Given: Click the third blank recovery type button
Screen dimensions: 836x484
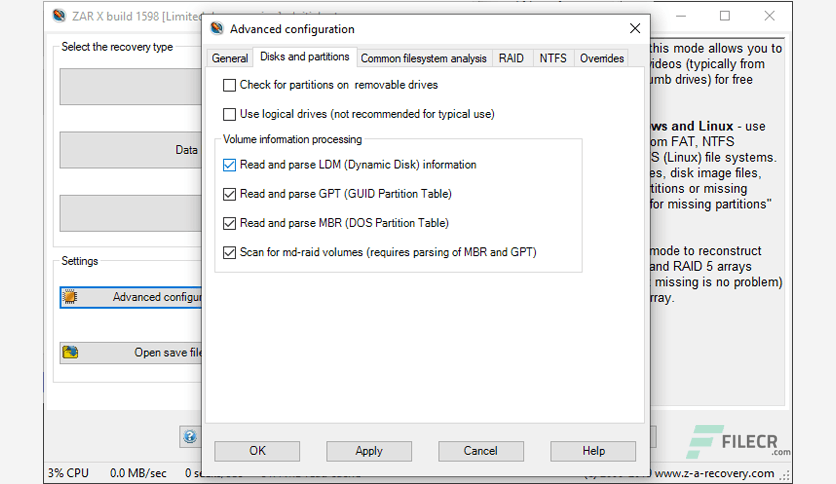Looking at the screenshot, I should coord(131,213).
